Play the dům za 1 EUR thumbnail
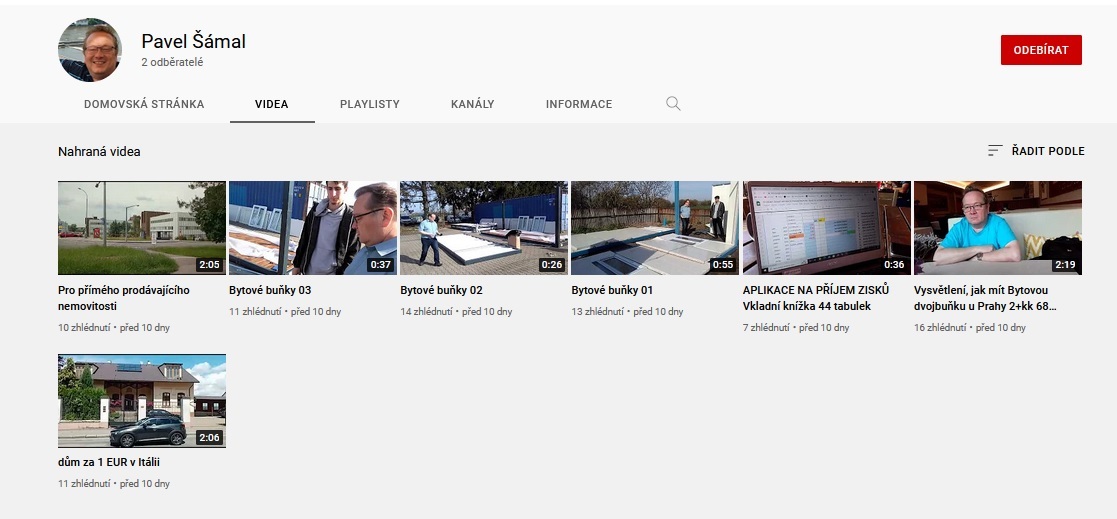This screenshot has width=1117, height=519. [142, 401]
